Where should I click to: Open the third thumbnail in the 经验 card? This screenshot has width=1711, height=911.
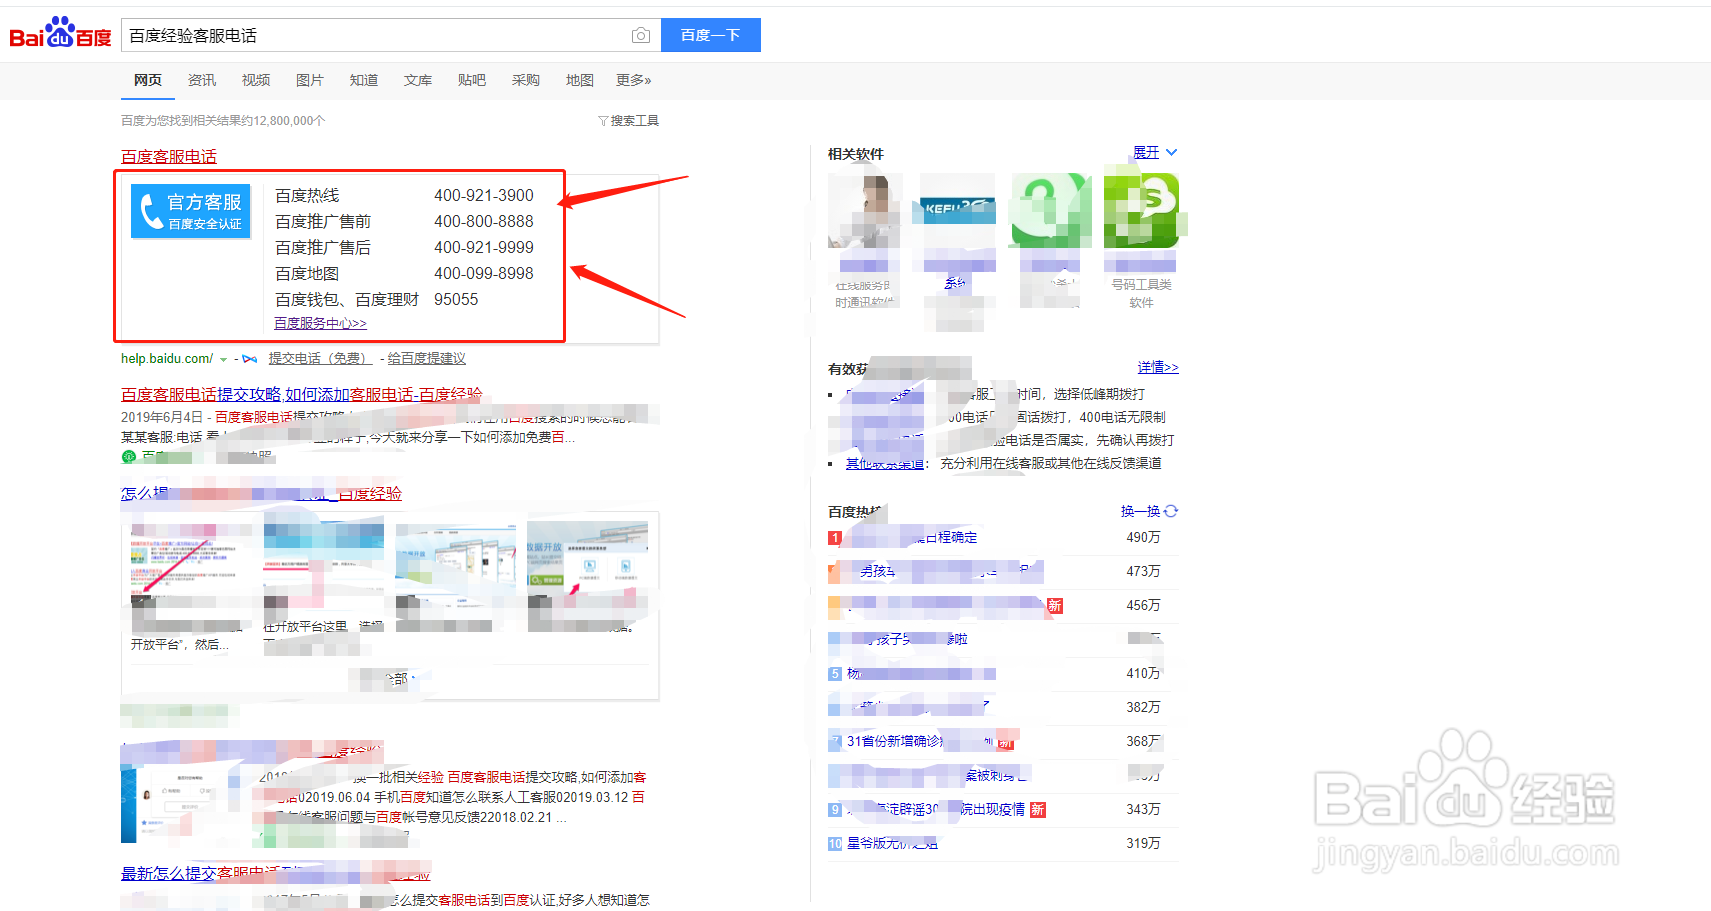(x=456, y=563)
